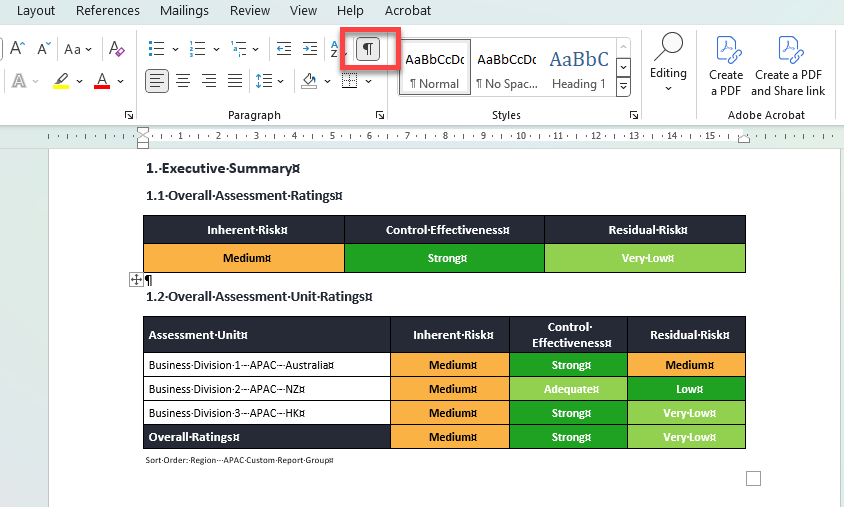Screen dimensions: 844x507
Task: Click the Multilevel List icon
Action: (238, 49)
